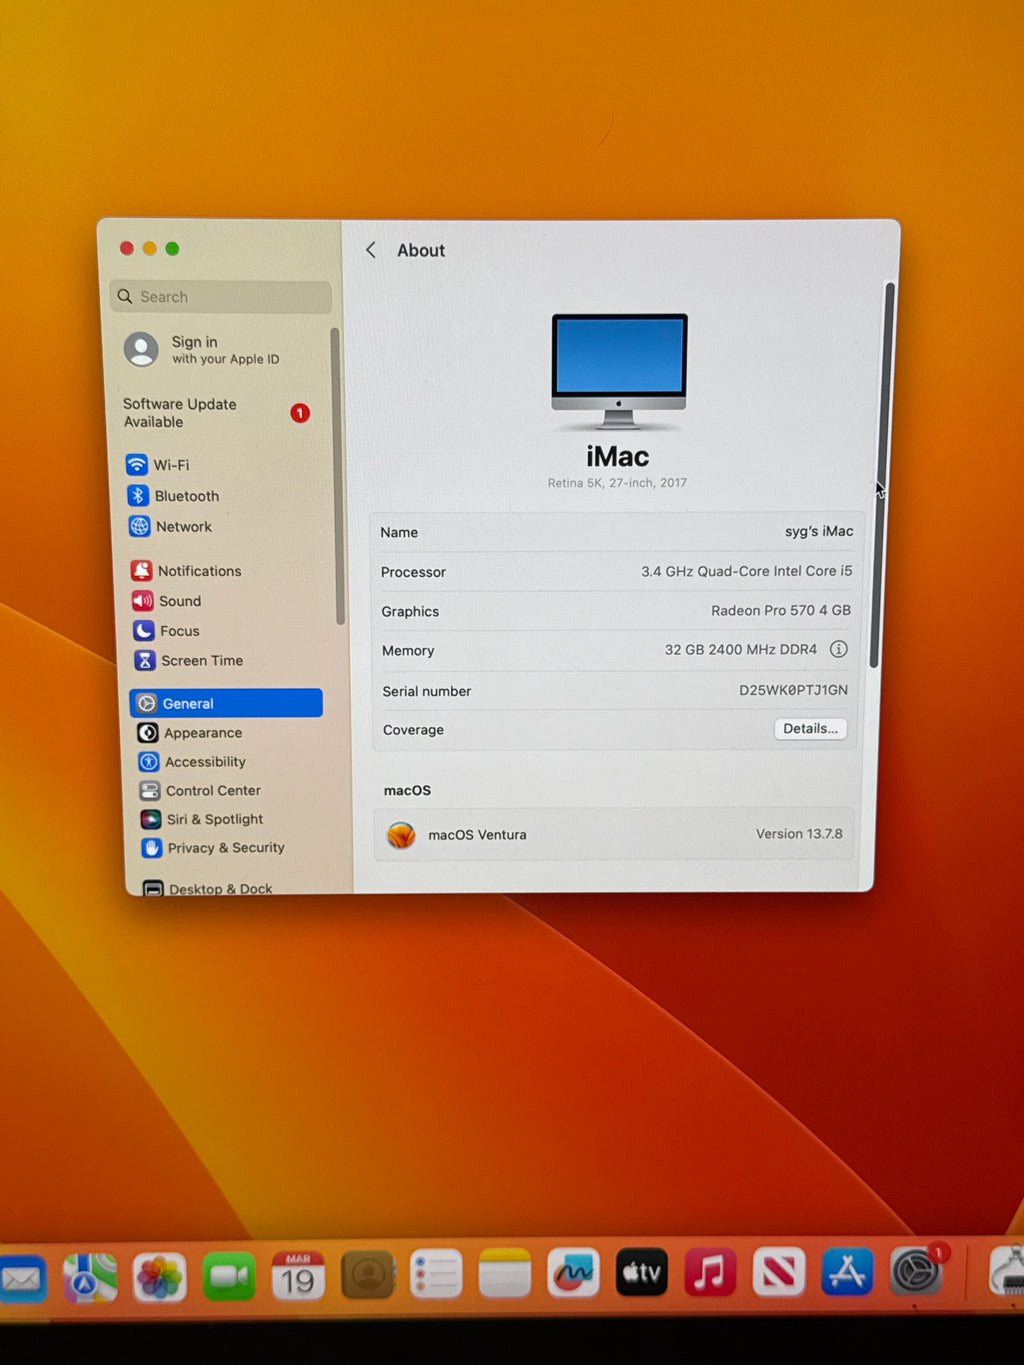This screenshot has width=1024, height=1365.
Task: Open Wi-Fi settings in sidebar
Action: pyautogui.click(x=158, y=465)
